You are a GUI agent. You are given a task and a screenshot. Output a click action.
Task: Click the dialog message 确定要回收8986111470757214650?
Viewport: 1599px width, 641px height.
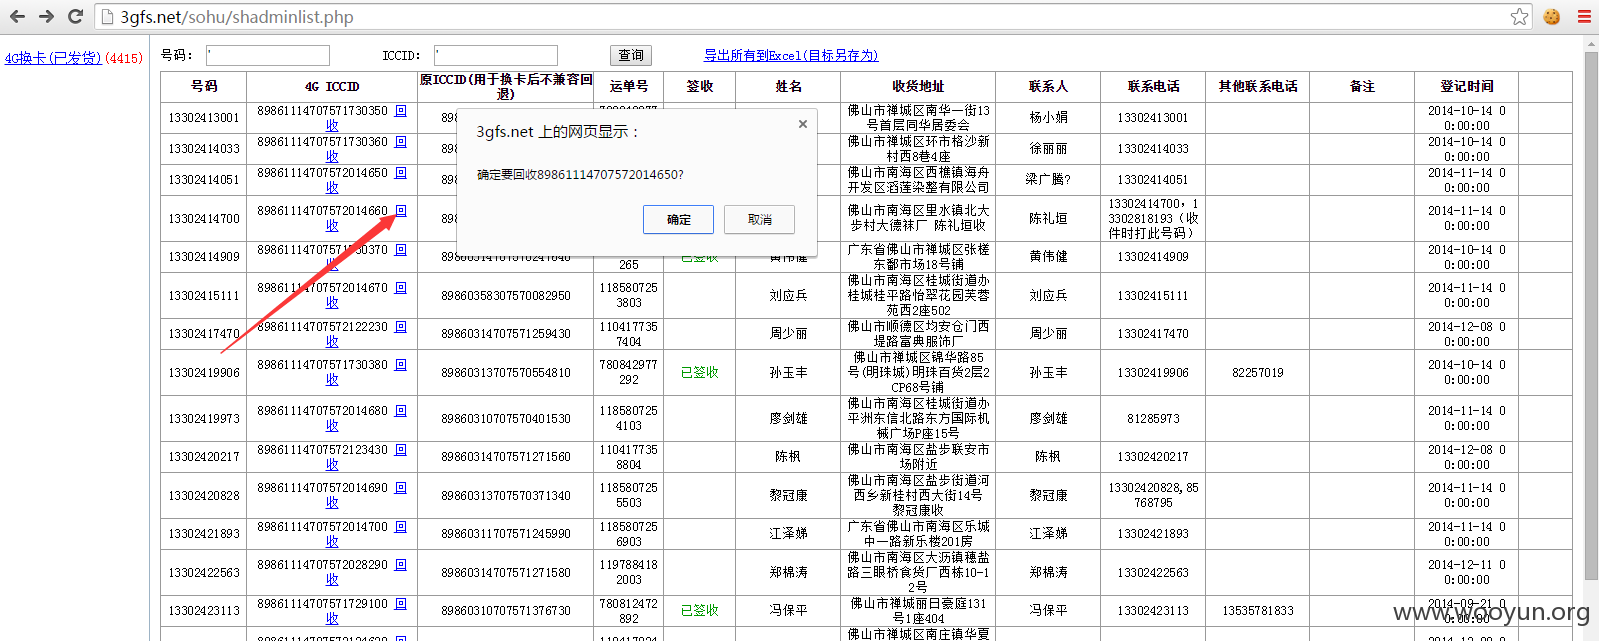[580, 175]
